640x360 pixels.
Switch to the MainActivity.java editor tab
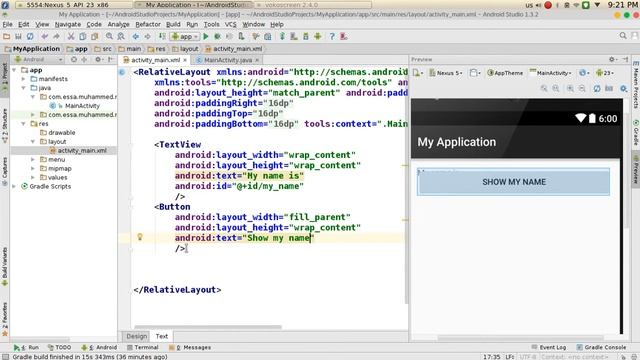click(x=228, y=60)
